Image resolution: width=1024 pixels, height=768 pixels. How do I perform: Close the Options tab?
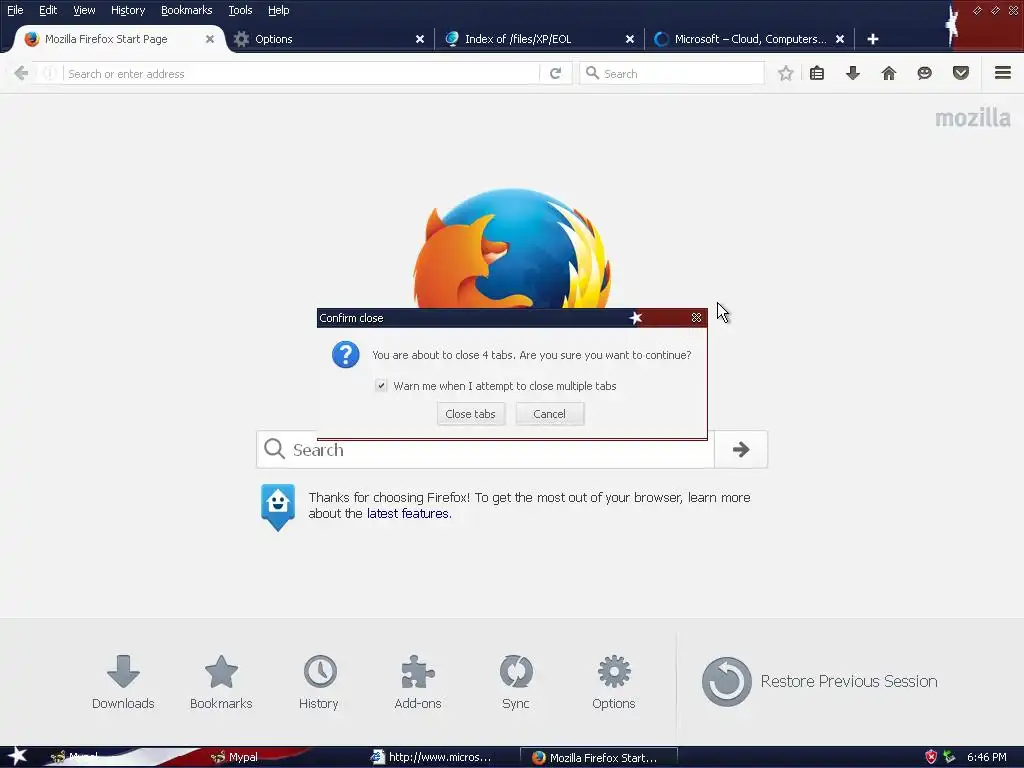[x=420, y=39]
